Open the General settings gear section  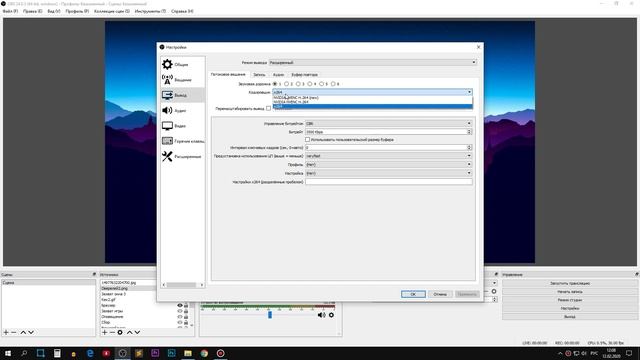tap(167, 64)
